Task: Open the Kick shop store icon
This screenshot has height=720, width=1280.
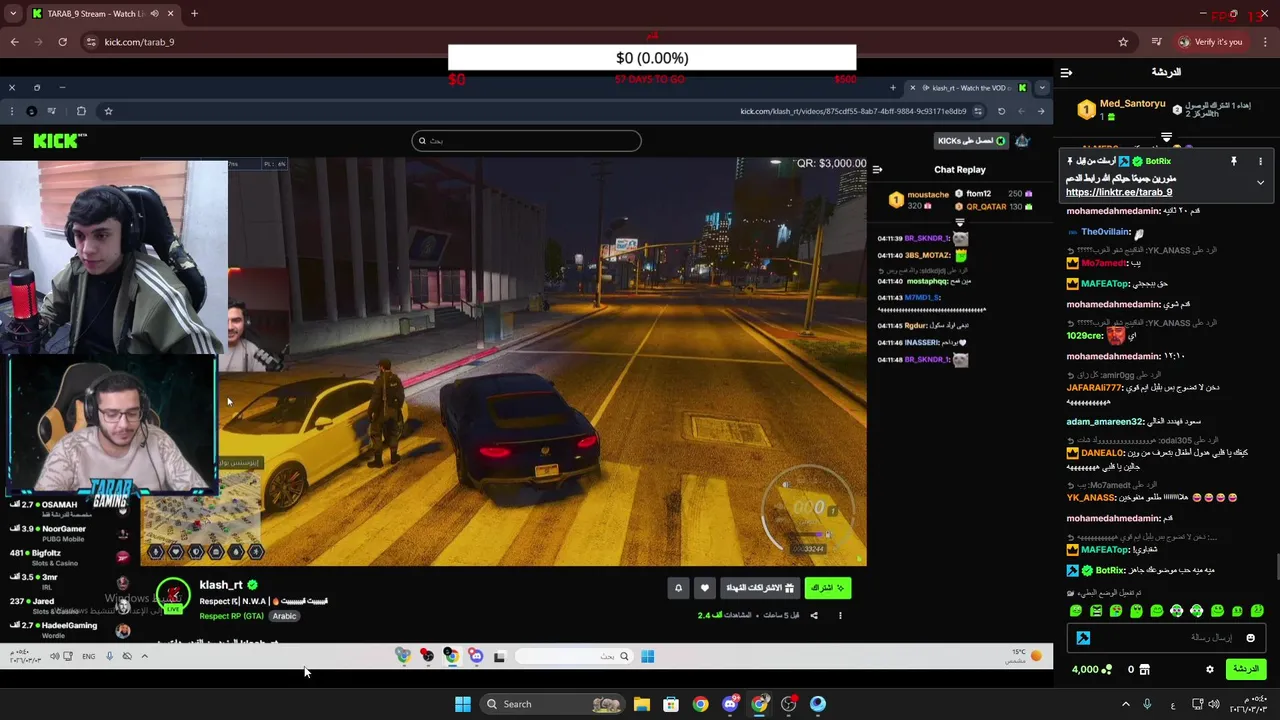Action: tap(1145, 669)
